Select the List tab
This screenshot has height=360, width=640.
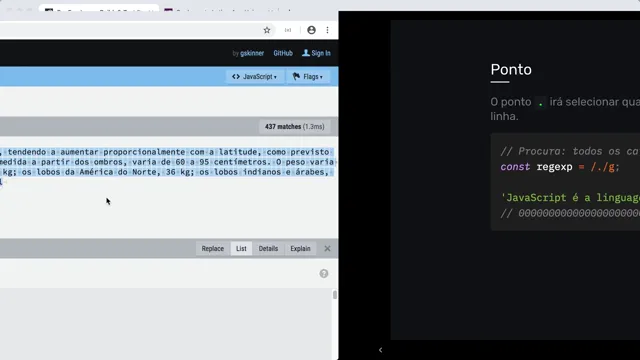(x=241, y=248)
